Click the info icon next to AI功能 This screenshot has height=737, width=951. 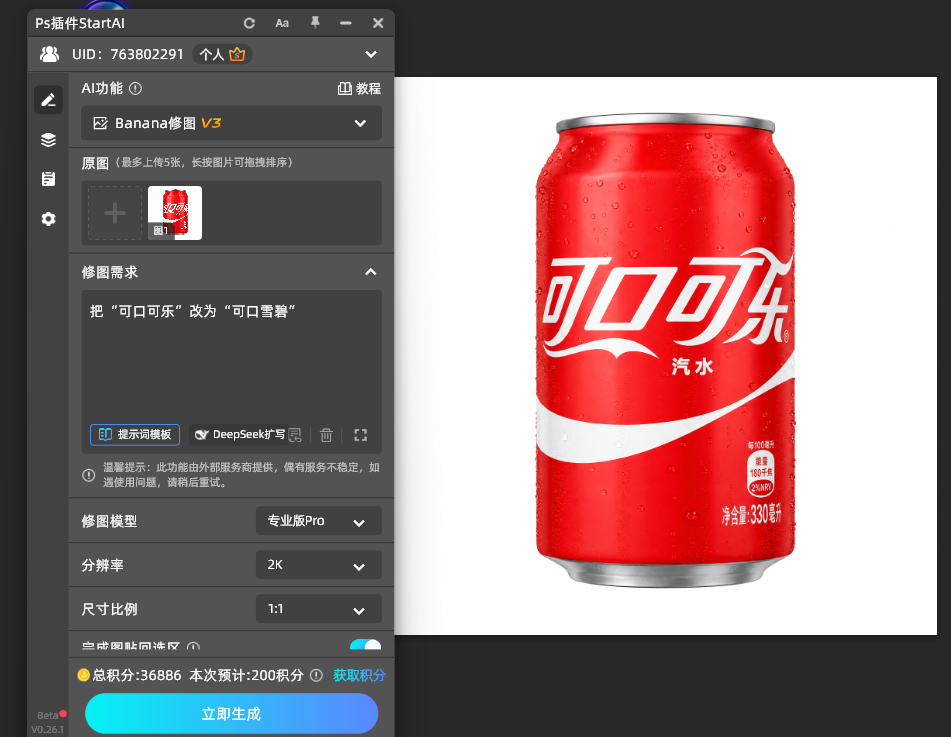pyautogui.click(x=135, y=89)
